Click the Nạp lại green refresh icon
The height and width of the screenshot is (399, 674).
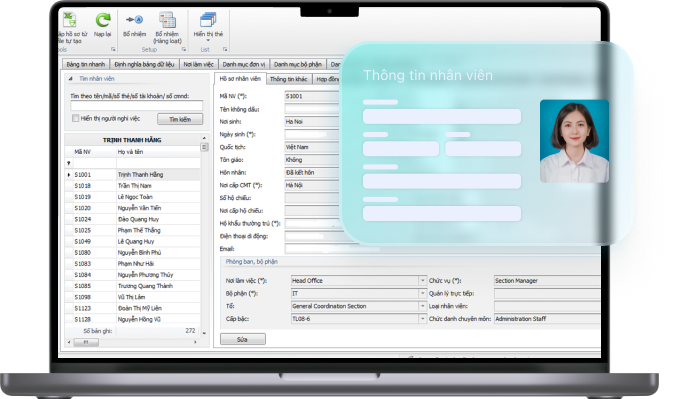pyautogui.click(x=103, y=20)
